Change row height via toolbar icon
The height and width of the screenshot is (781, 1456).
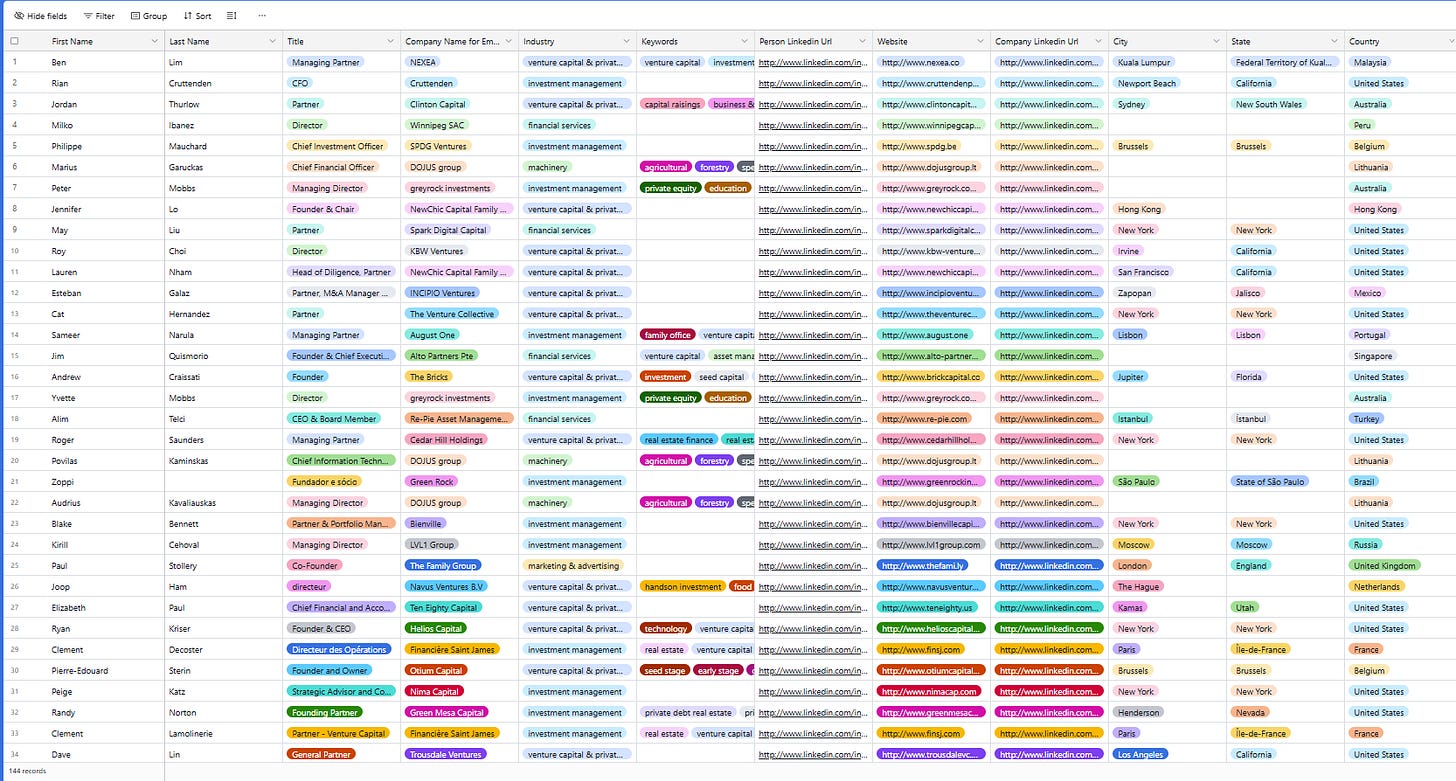[x=232, y=16]
